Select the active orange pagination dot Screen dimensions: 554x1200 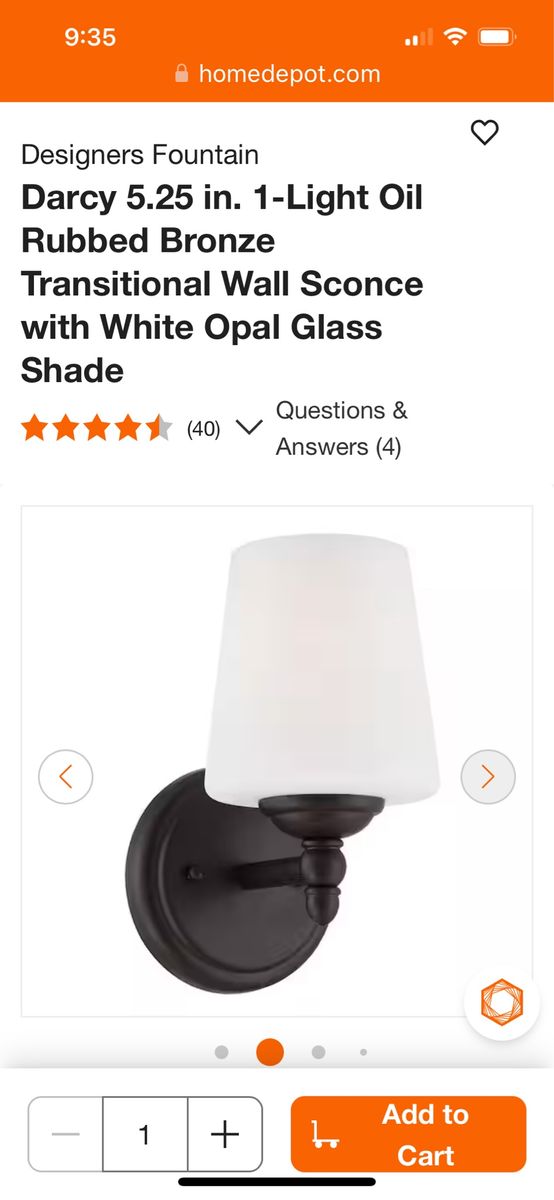point(270,1052)
